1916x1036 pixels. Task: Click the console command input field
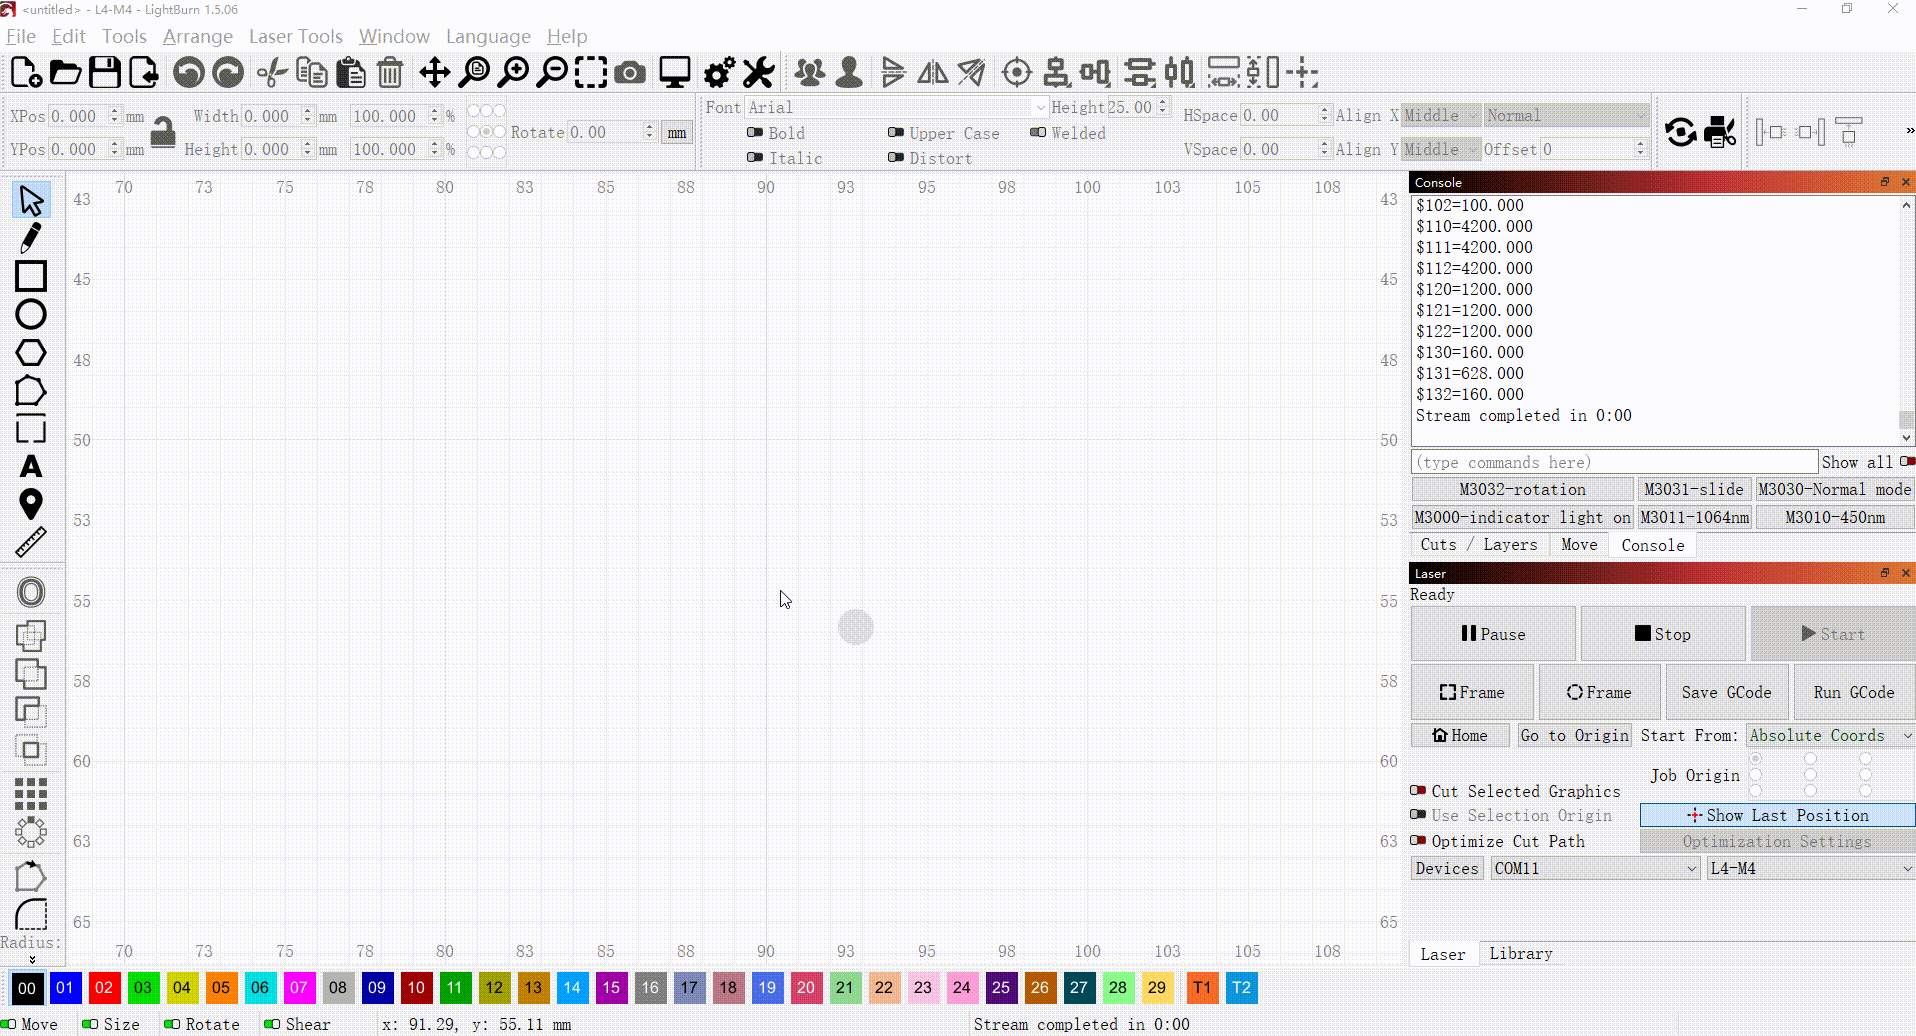coord(1613,462)
